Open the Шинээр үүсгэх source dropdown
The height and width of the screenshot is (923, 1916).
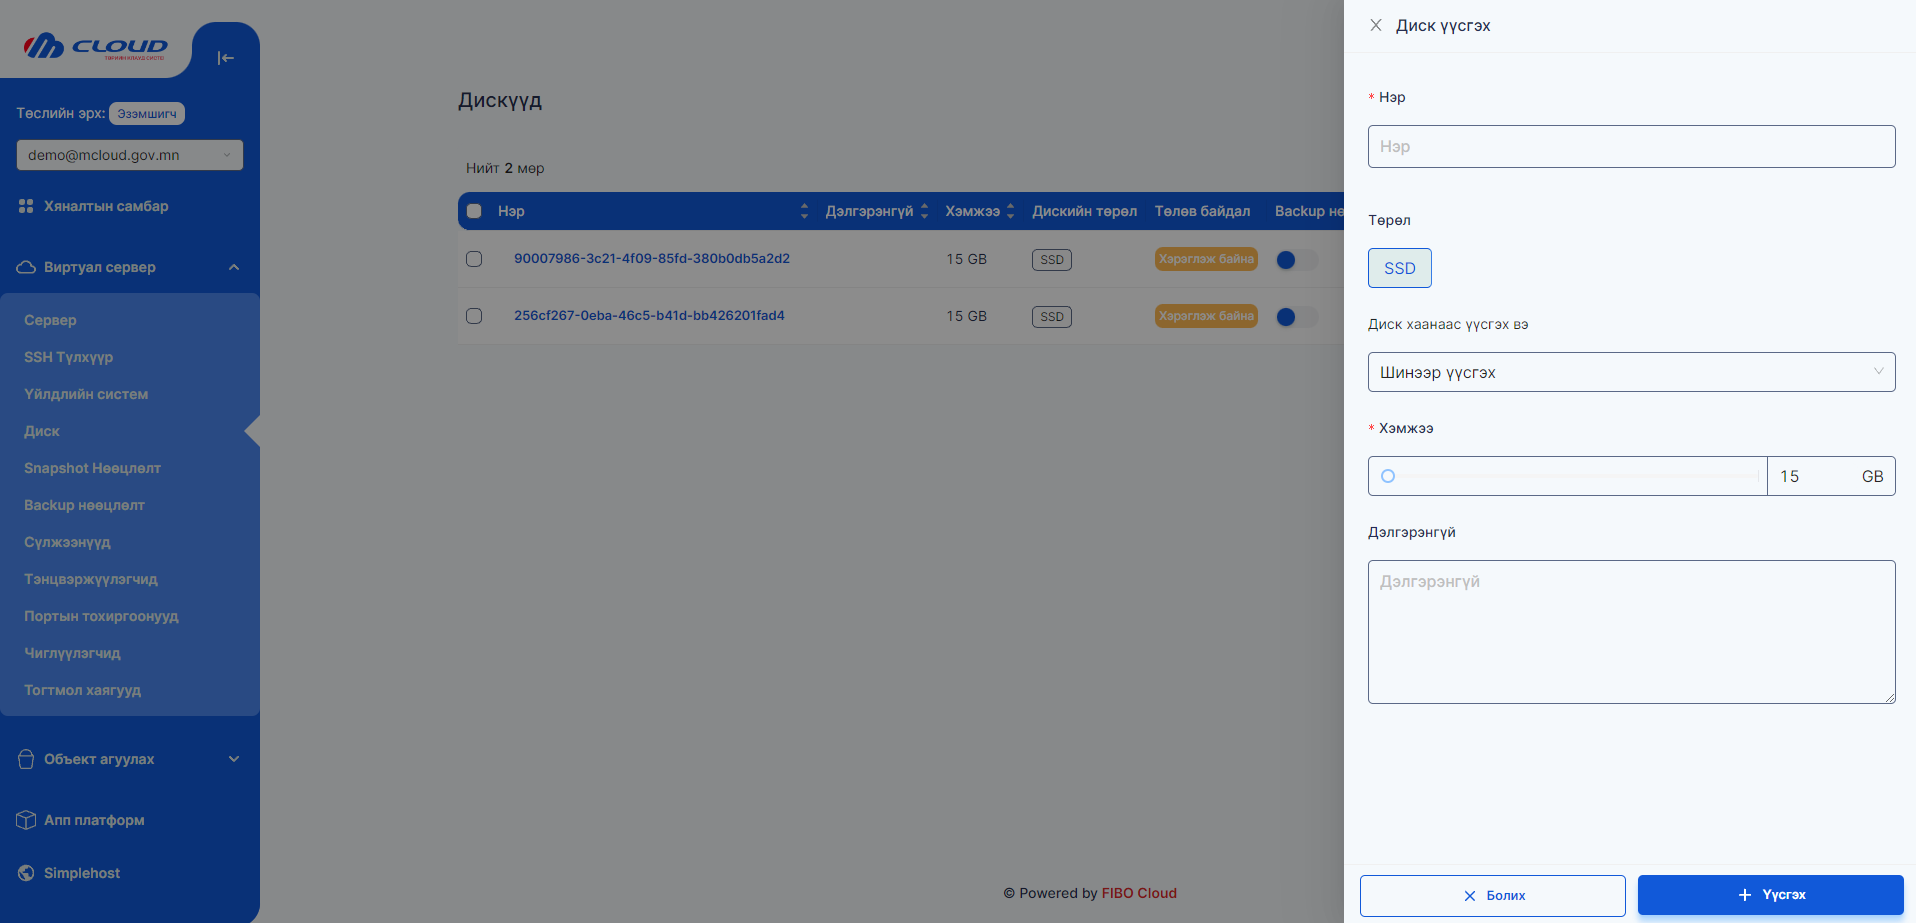click(1630, 372)
